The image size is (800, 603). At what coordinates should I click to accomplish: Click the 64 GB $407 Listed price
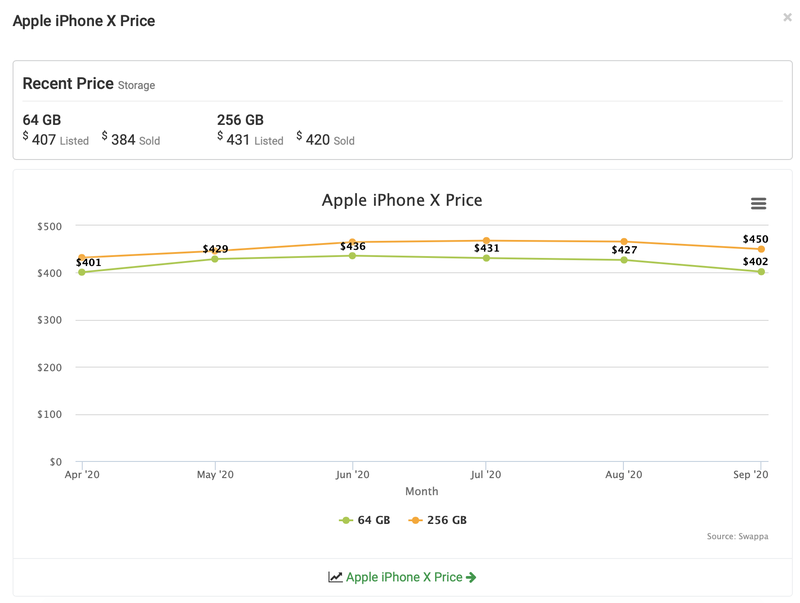(56, 139)
